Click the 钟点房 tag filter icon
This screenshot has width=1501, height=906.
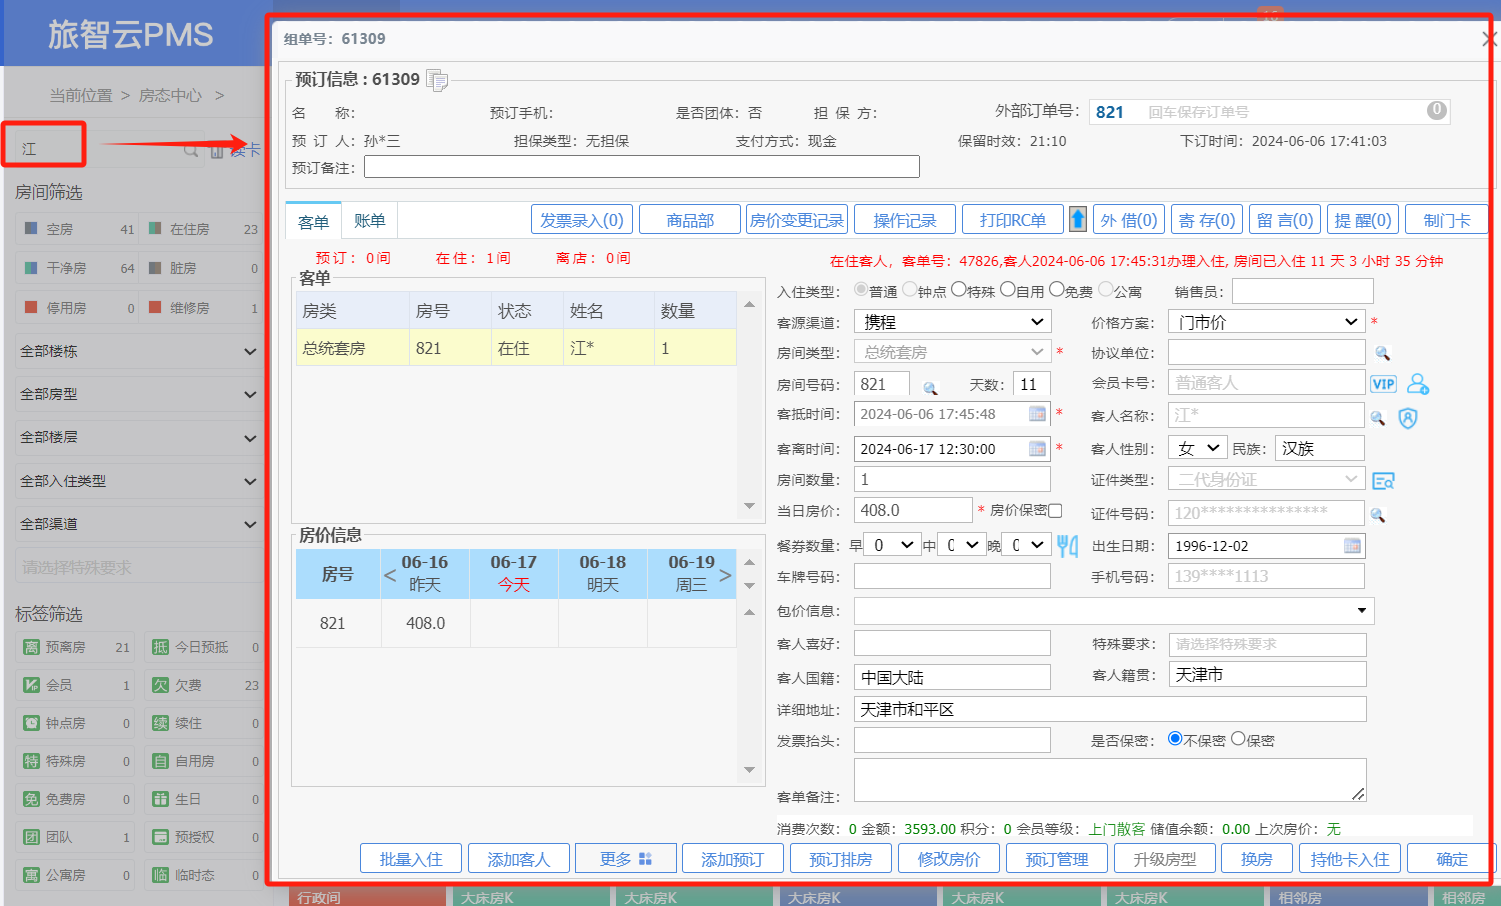32,723
